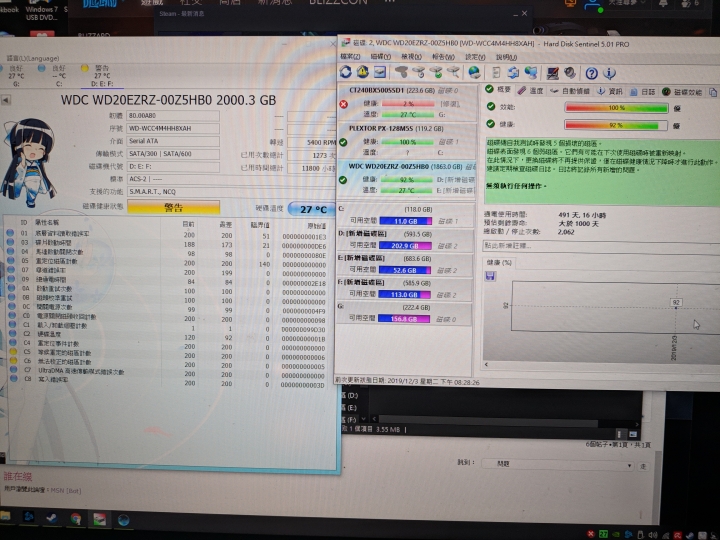Click Steam icon on the taskbar

tap(51, 518)
